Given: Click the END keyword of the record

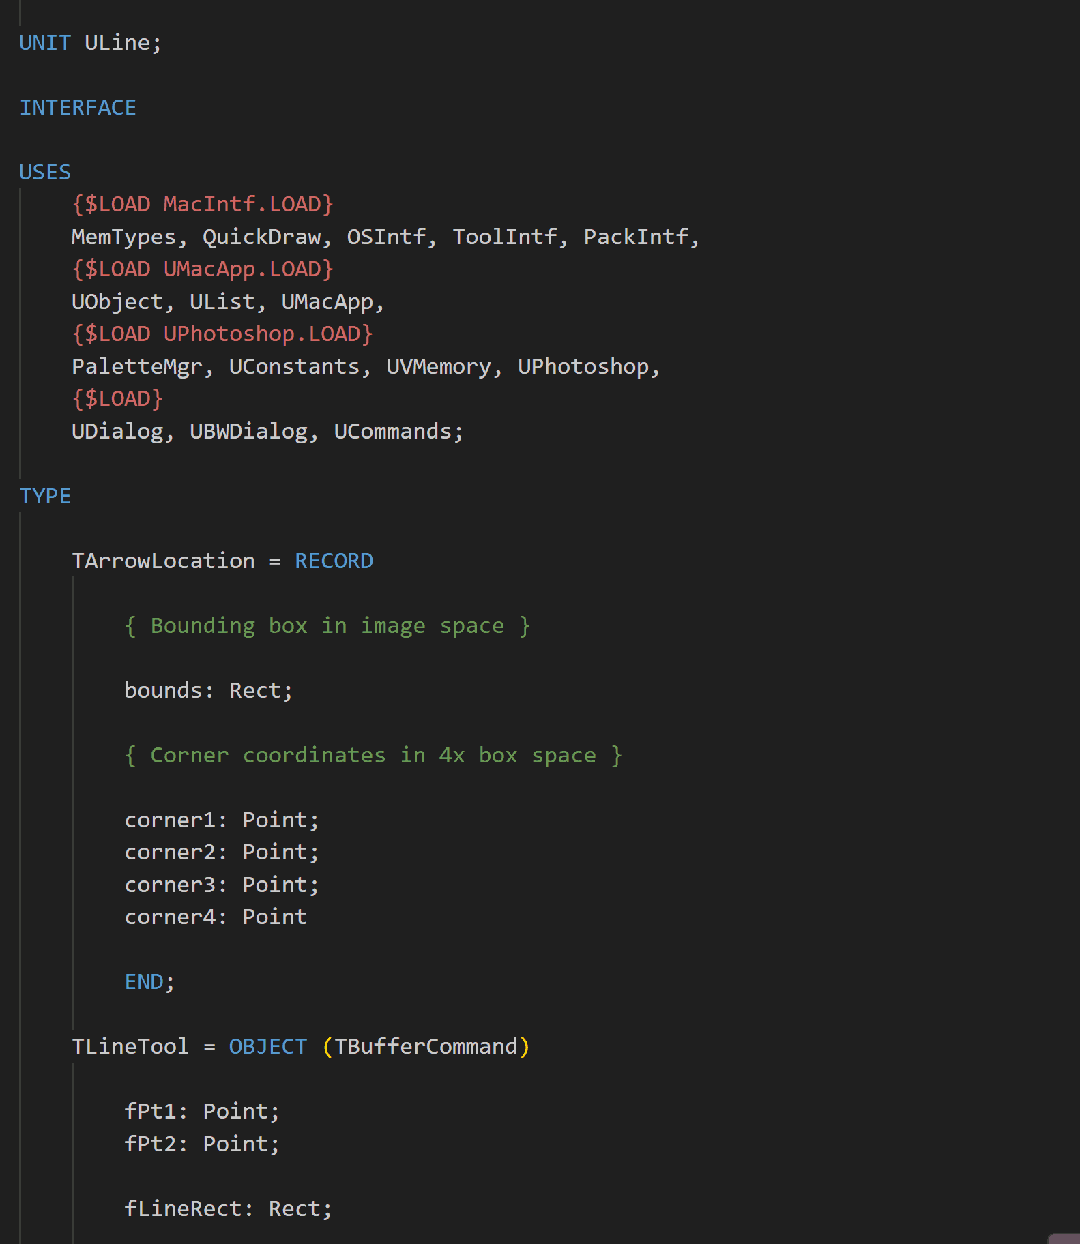Looking at the screenshot, I should pyautogui.click(x=144, y=982).
